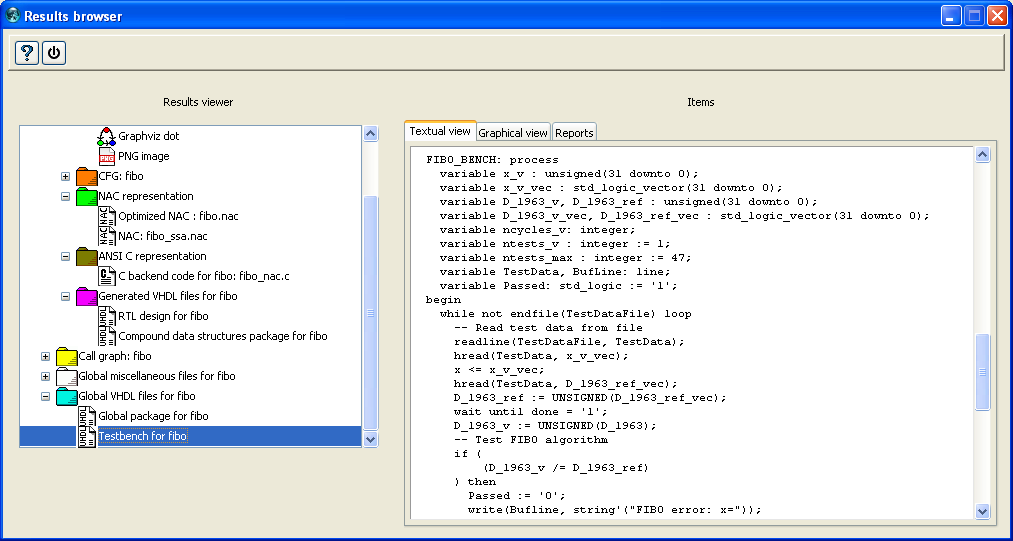Image resolution: width=1013 pixels, height=541 pixels.
Task: Minimize the Results browser window
Action: 951,16
